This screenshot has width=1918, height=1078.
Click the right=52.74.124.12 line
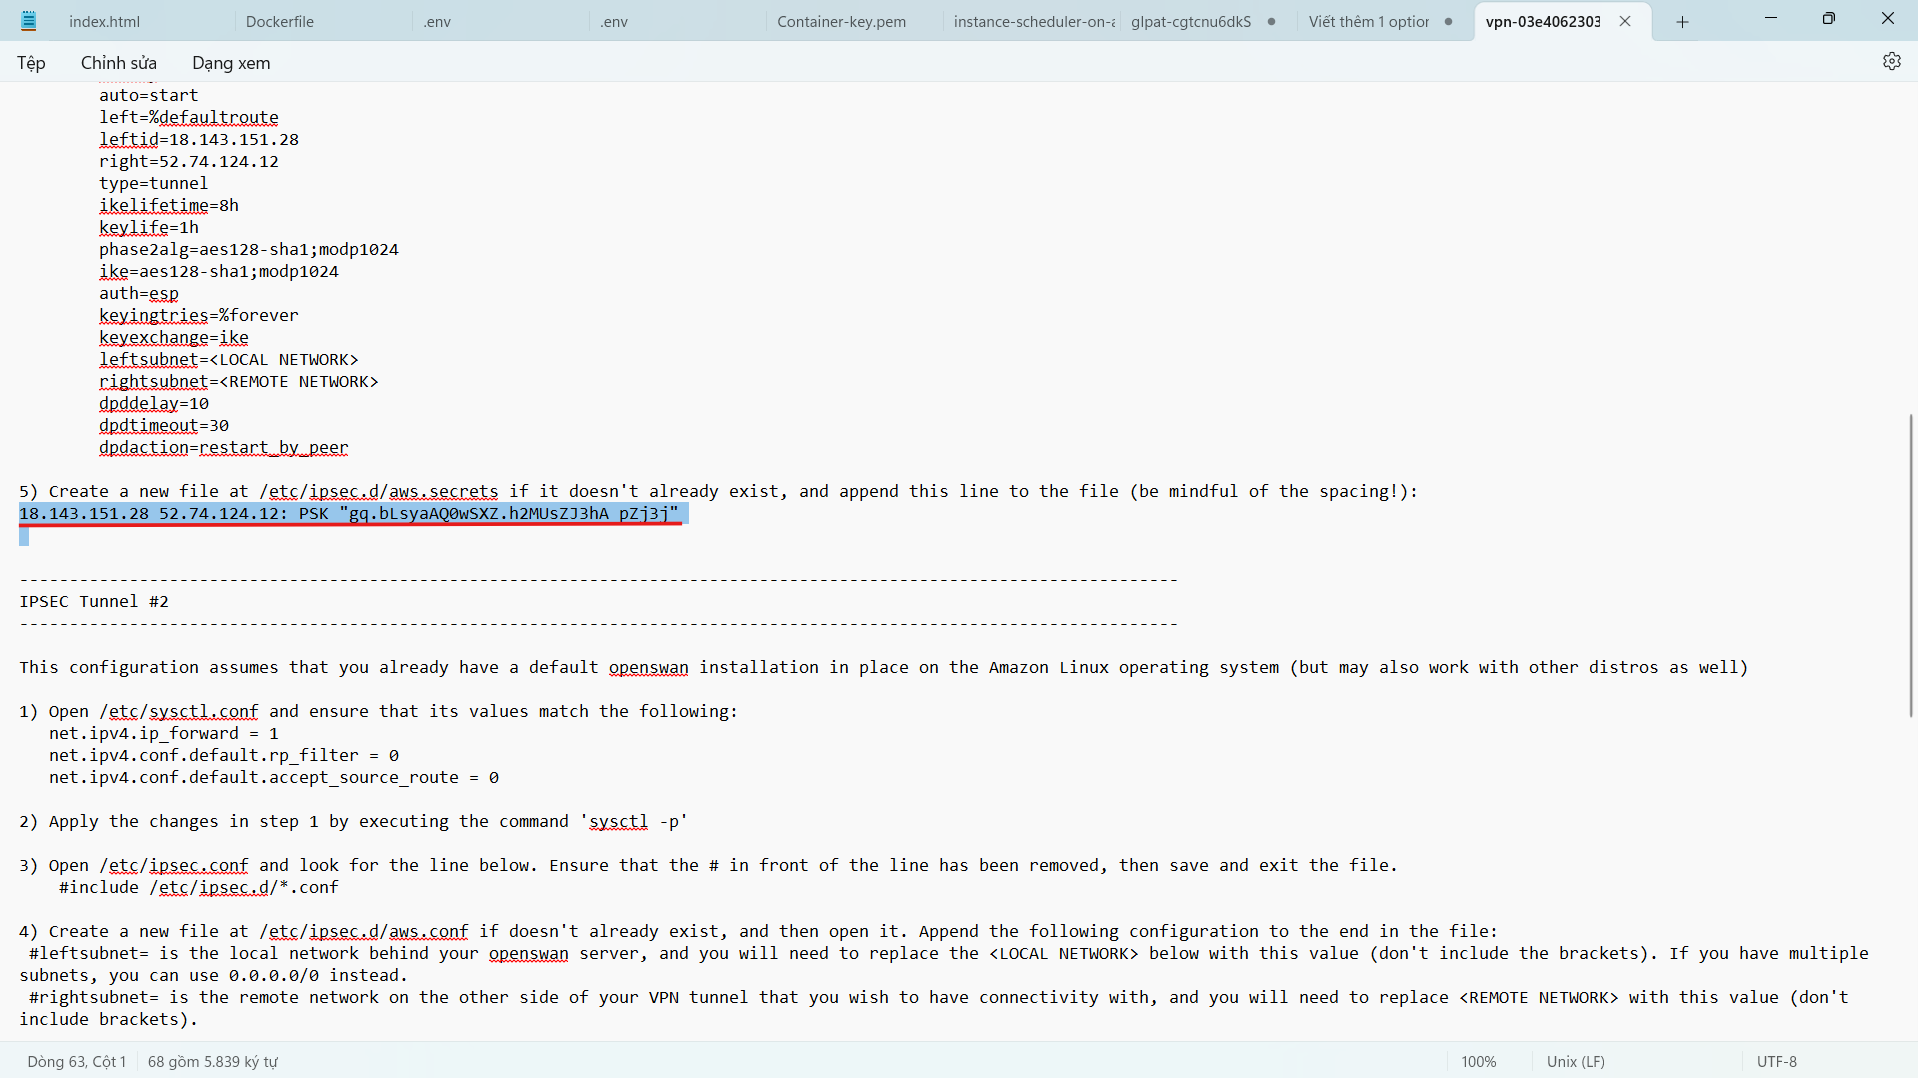[189, 161]
